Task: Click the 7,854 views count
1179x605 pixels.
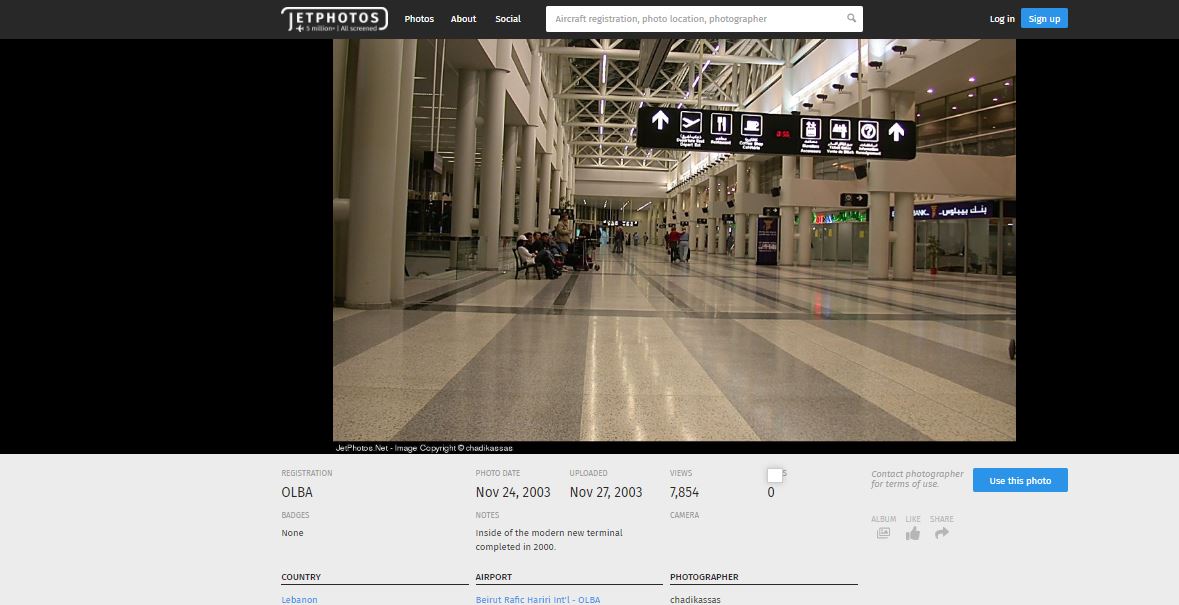Action: tap(684, 492)
